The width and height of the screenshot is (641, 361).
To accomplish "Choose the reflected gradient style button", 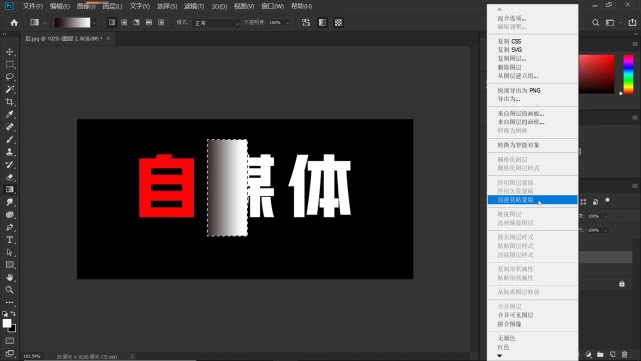I will [x=149, y=22].
